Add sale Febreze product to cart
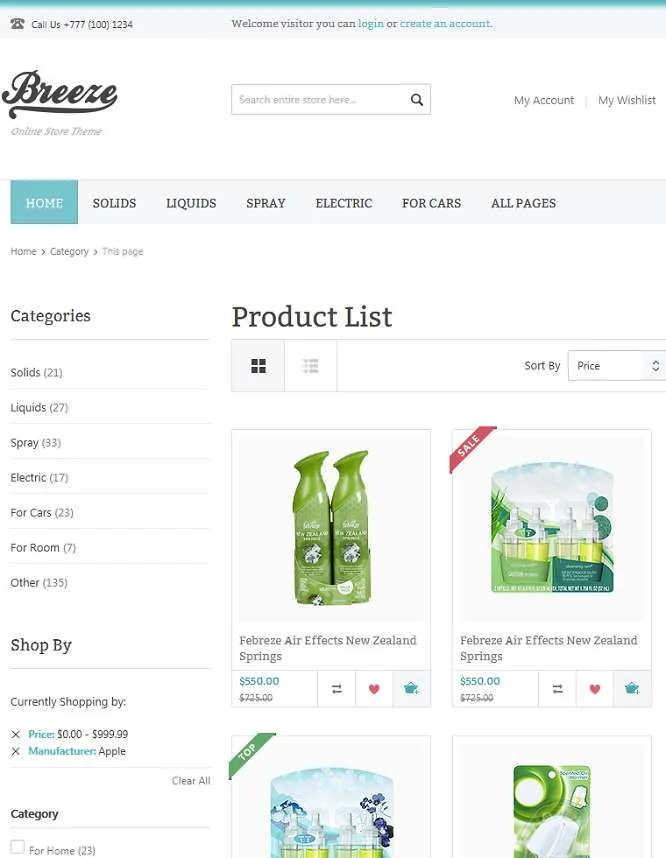Screen dimensions: 666x858 pos(632,689)
